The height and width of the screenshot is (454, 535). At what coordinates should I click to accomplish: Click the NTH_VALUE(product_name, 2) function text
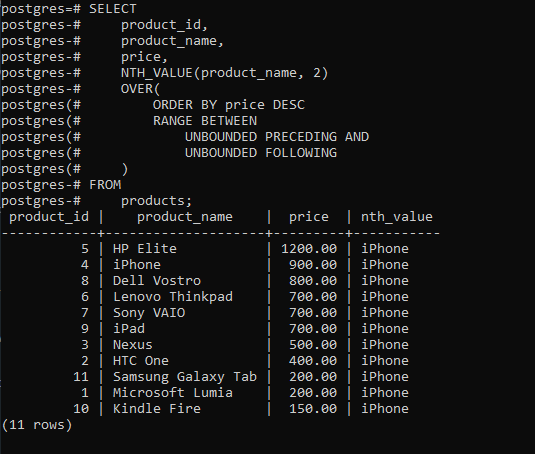tap(224, 73)
